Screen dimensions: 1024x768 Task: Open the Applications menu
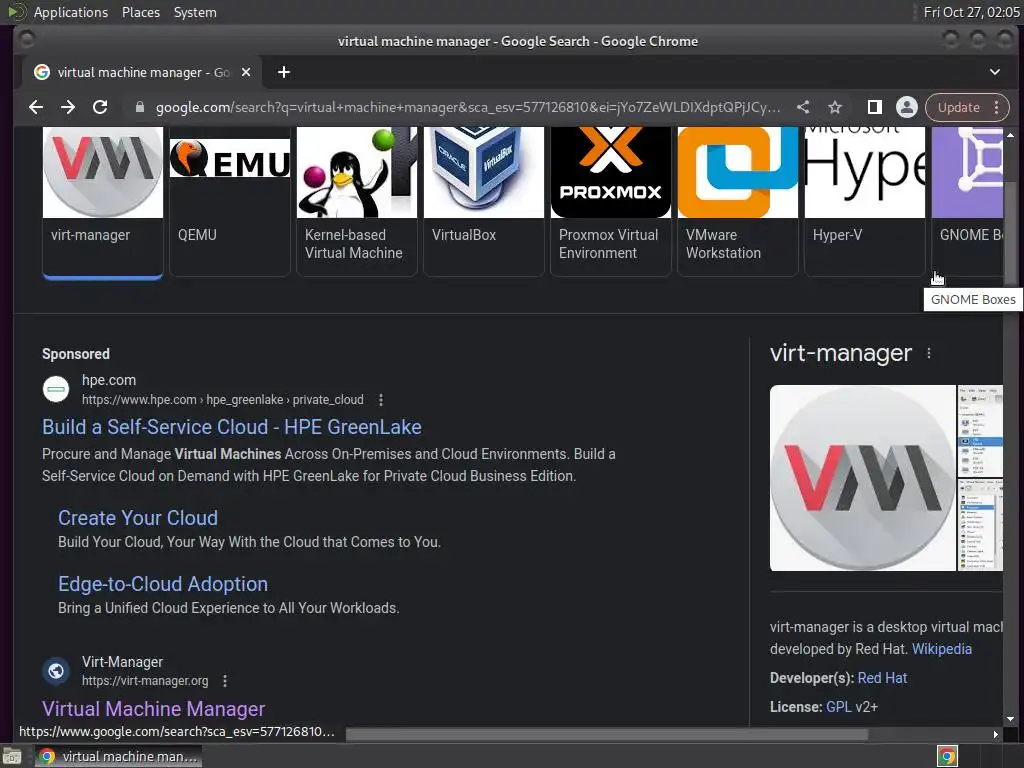click(71, 12)
